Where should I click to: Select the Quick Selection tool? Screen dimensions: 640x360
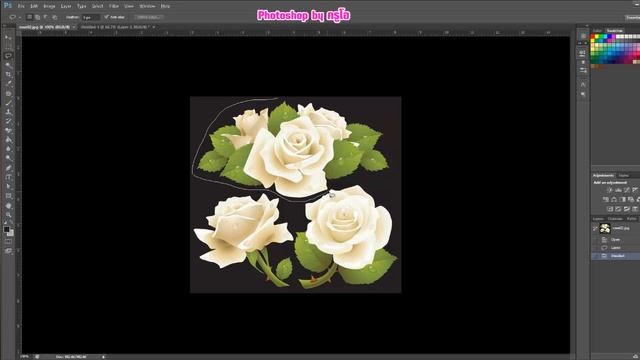tap(8, 65)
